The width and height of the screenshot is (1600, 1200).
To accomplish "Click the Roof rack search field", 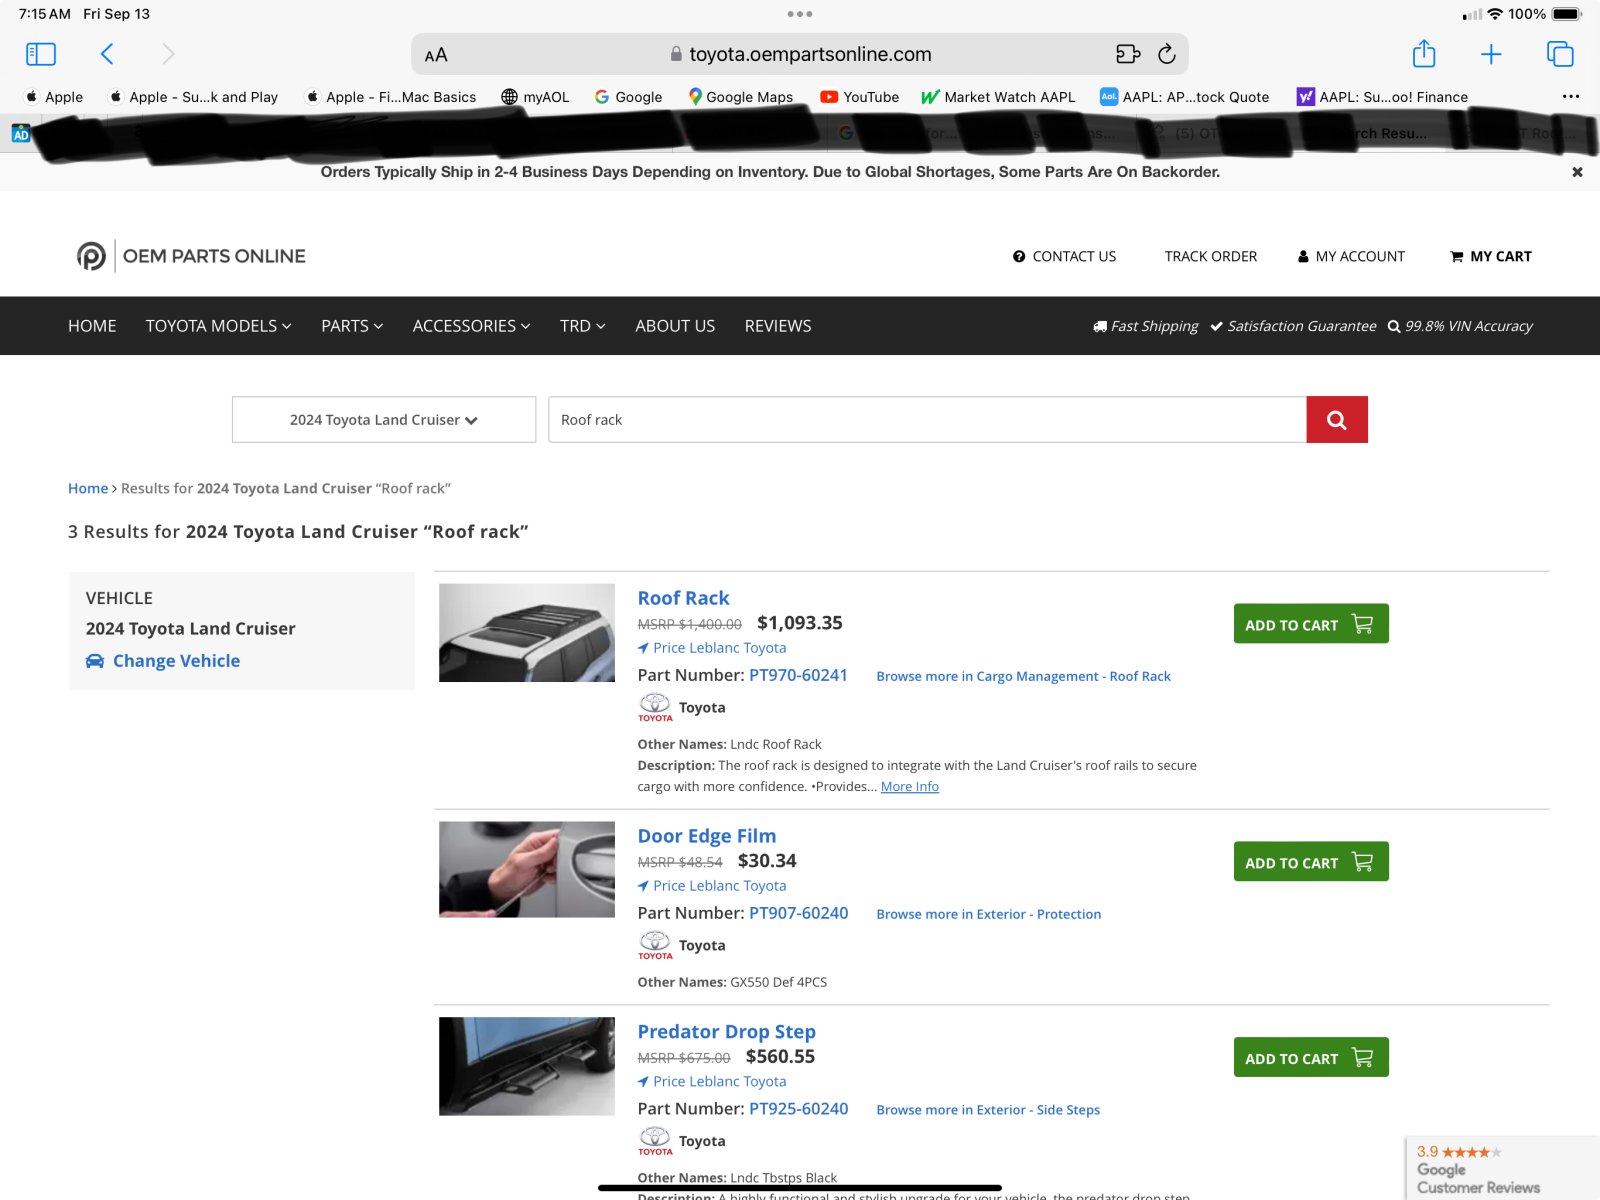I will [x=926, y=420].
